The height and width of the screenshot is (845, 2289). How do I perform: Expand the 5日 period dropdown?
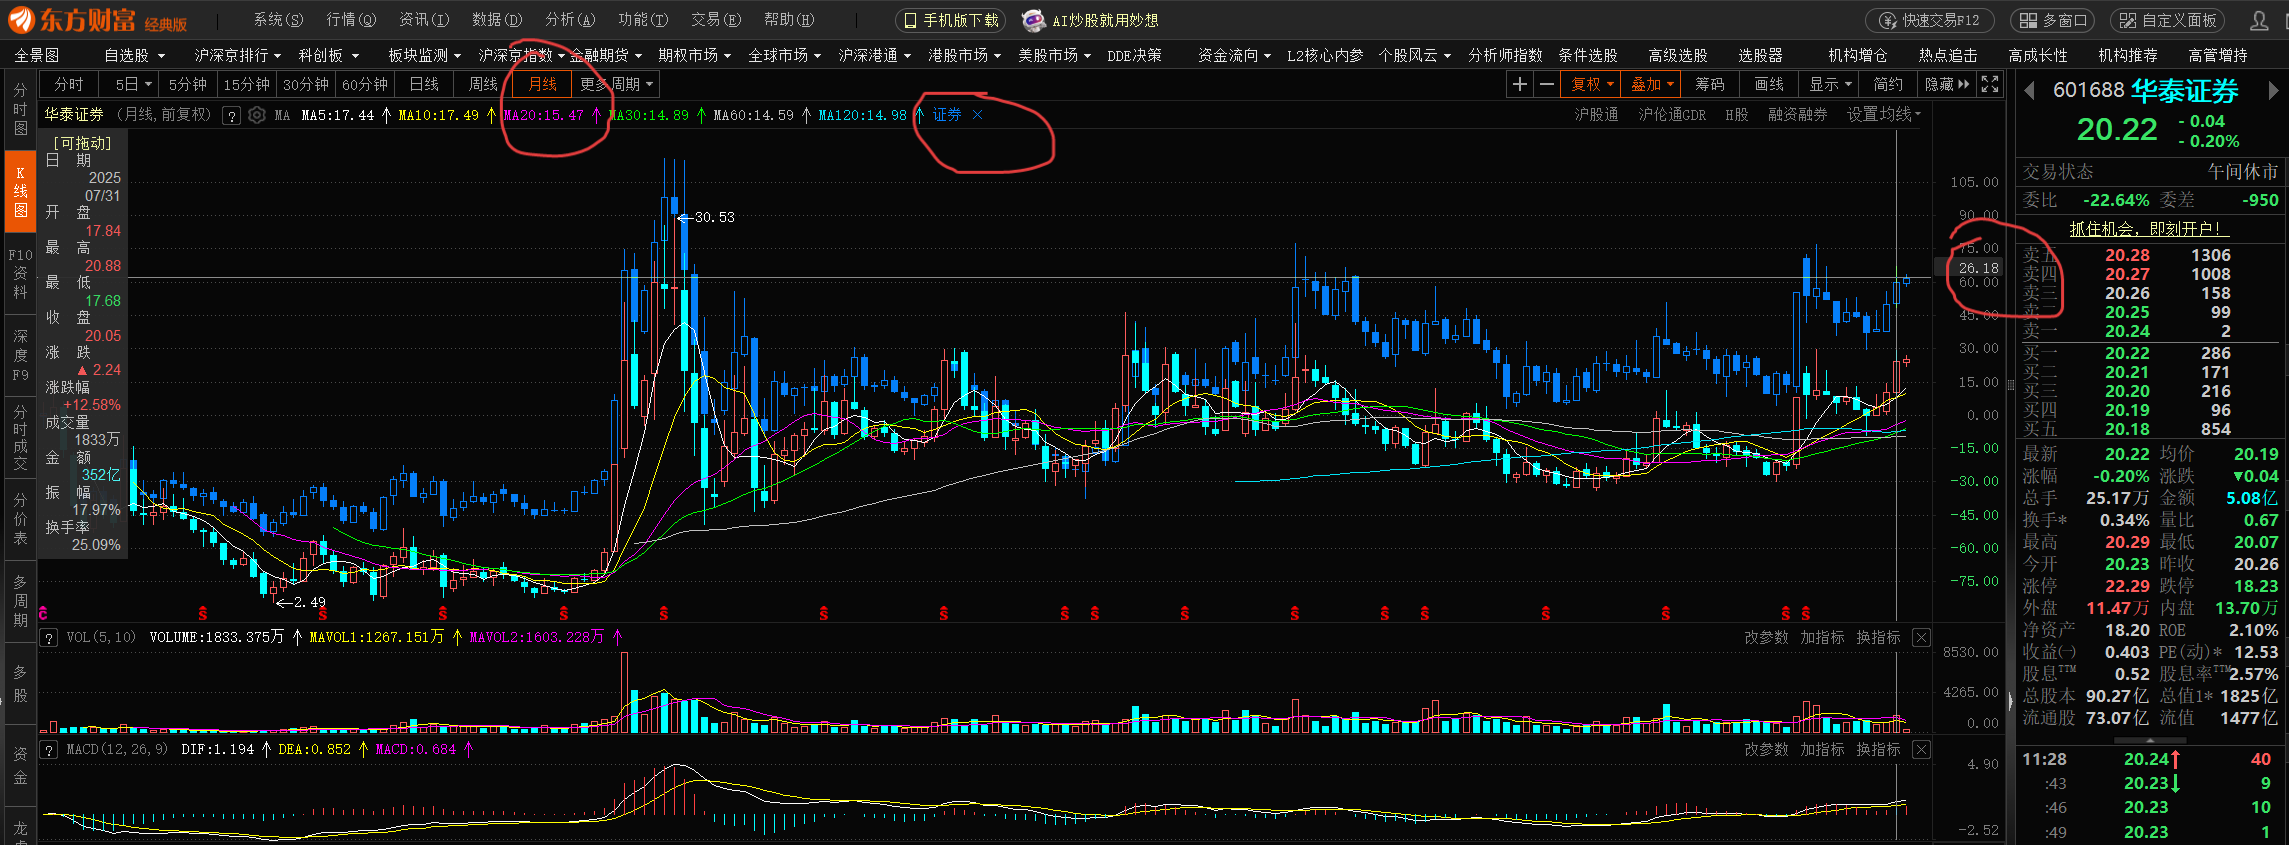click(x=133, y=85)
